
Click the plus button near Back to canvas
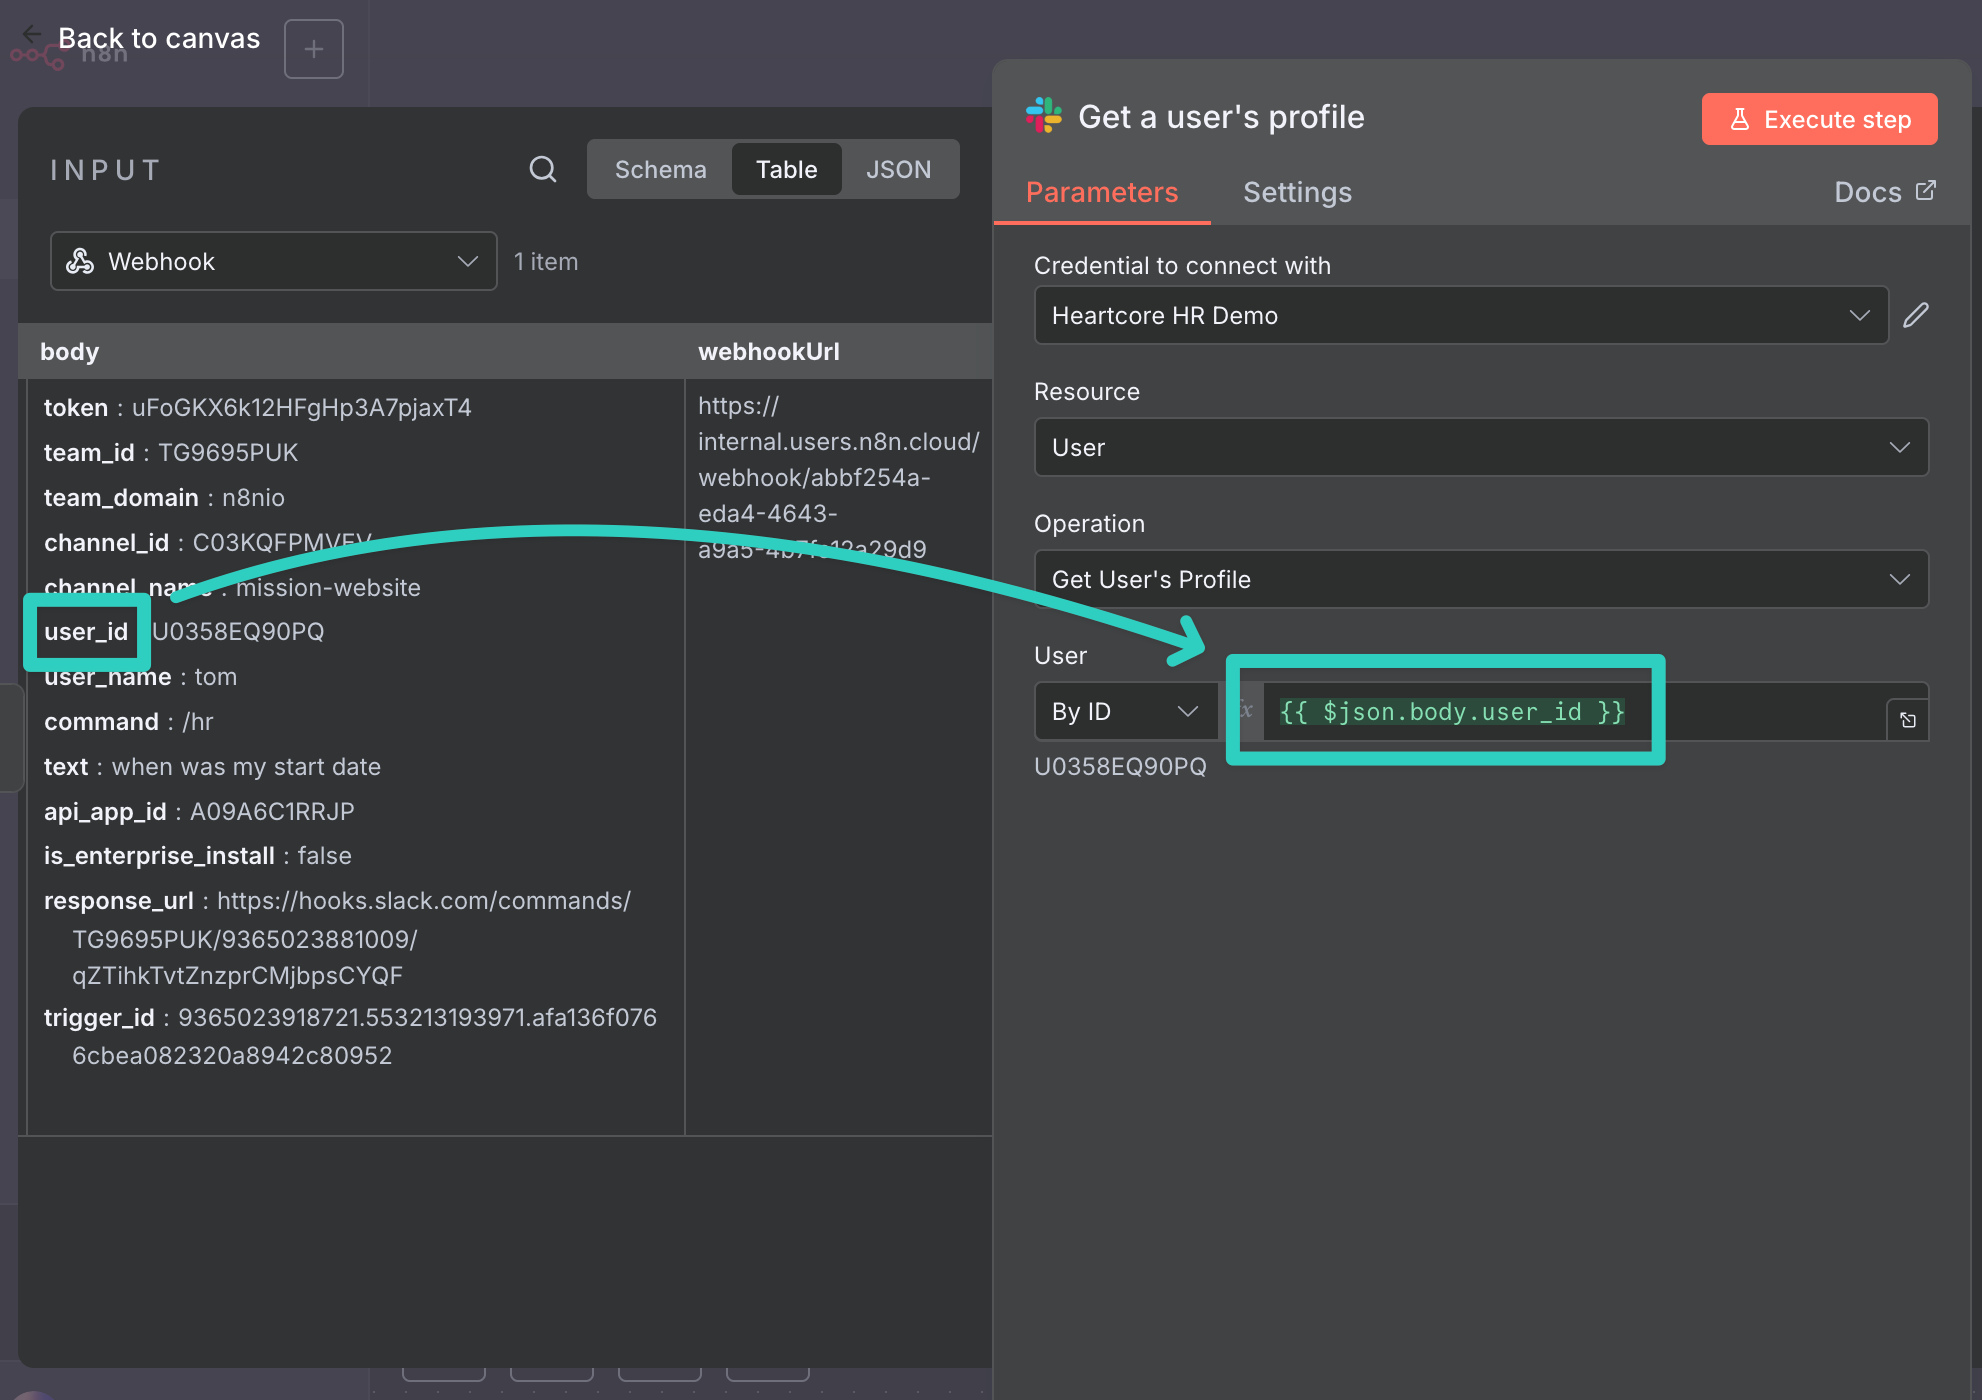[x=313, y=49]
